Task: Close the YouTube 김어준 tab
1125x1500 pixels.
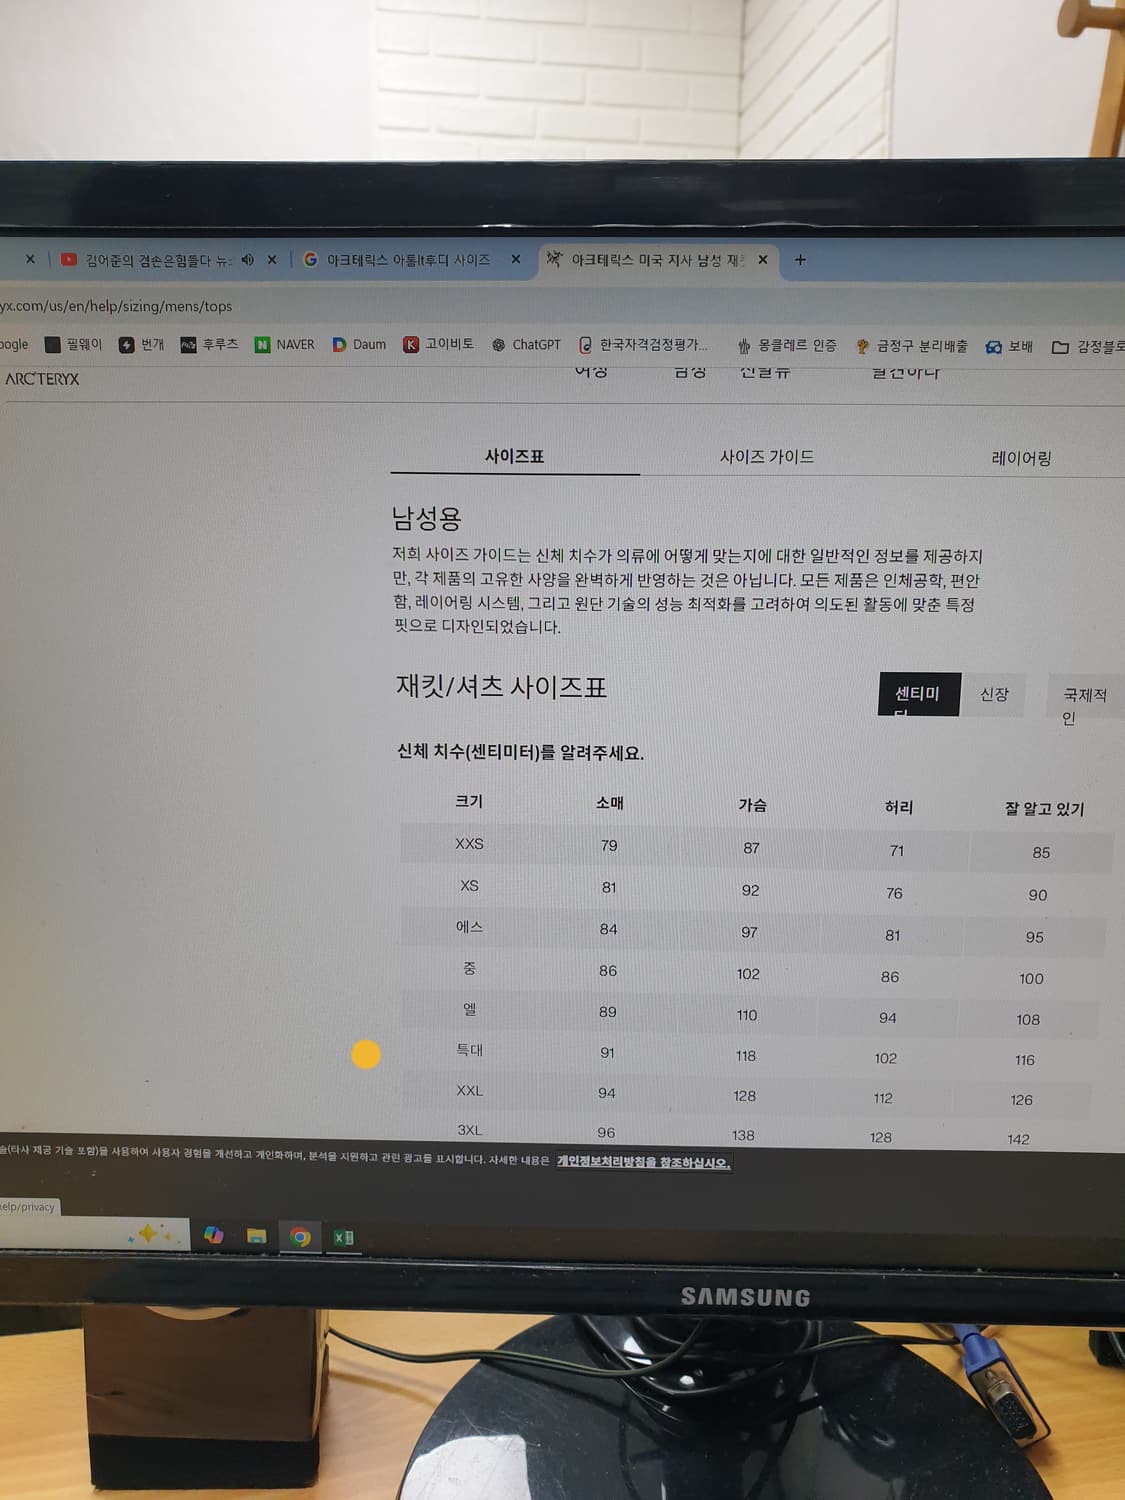Action: pyautogui.click(x=272, y=260)
